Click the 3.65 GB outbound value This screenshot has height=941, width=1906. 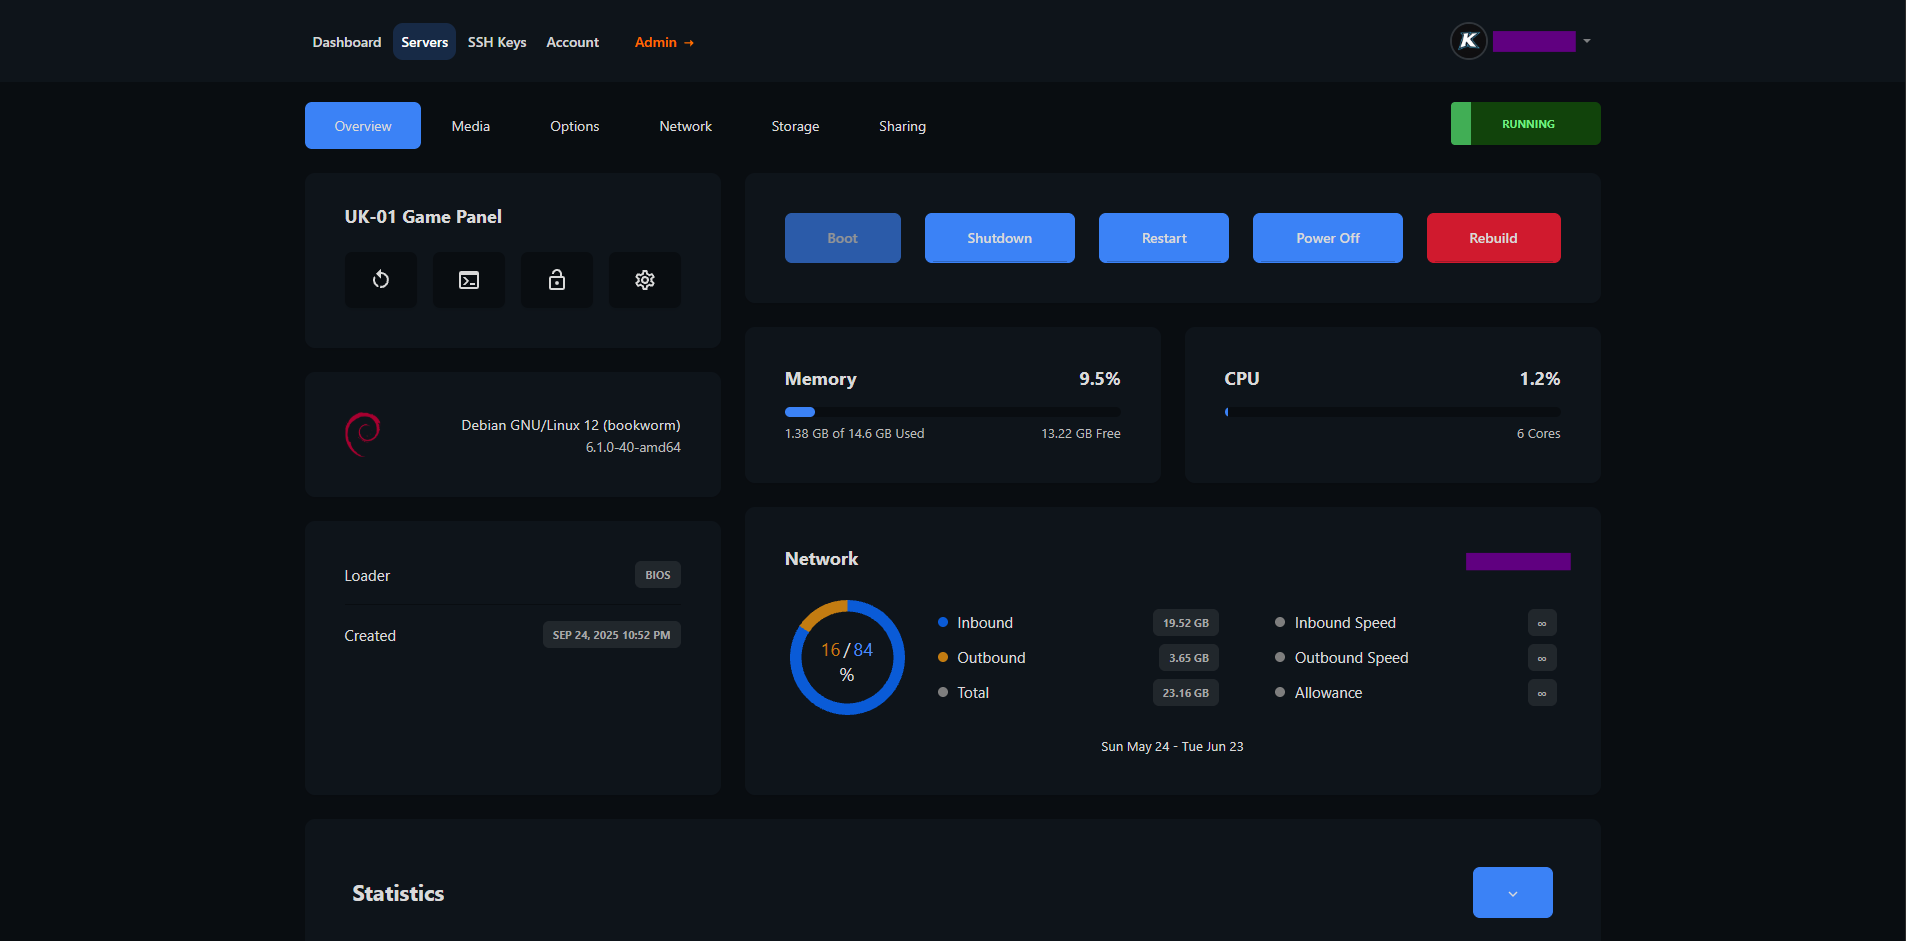point(1189,658)
